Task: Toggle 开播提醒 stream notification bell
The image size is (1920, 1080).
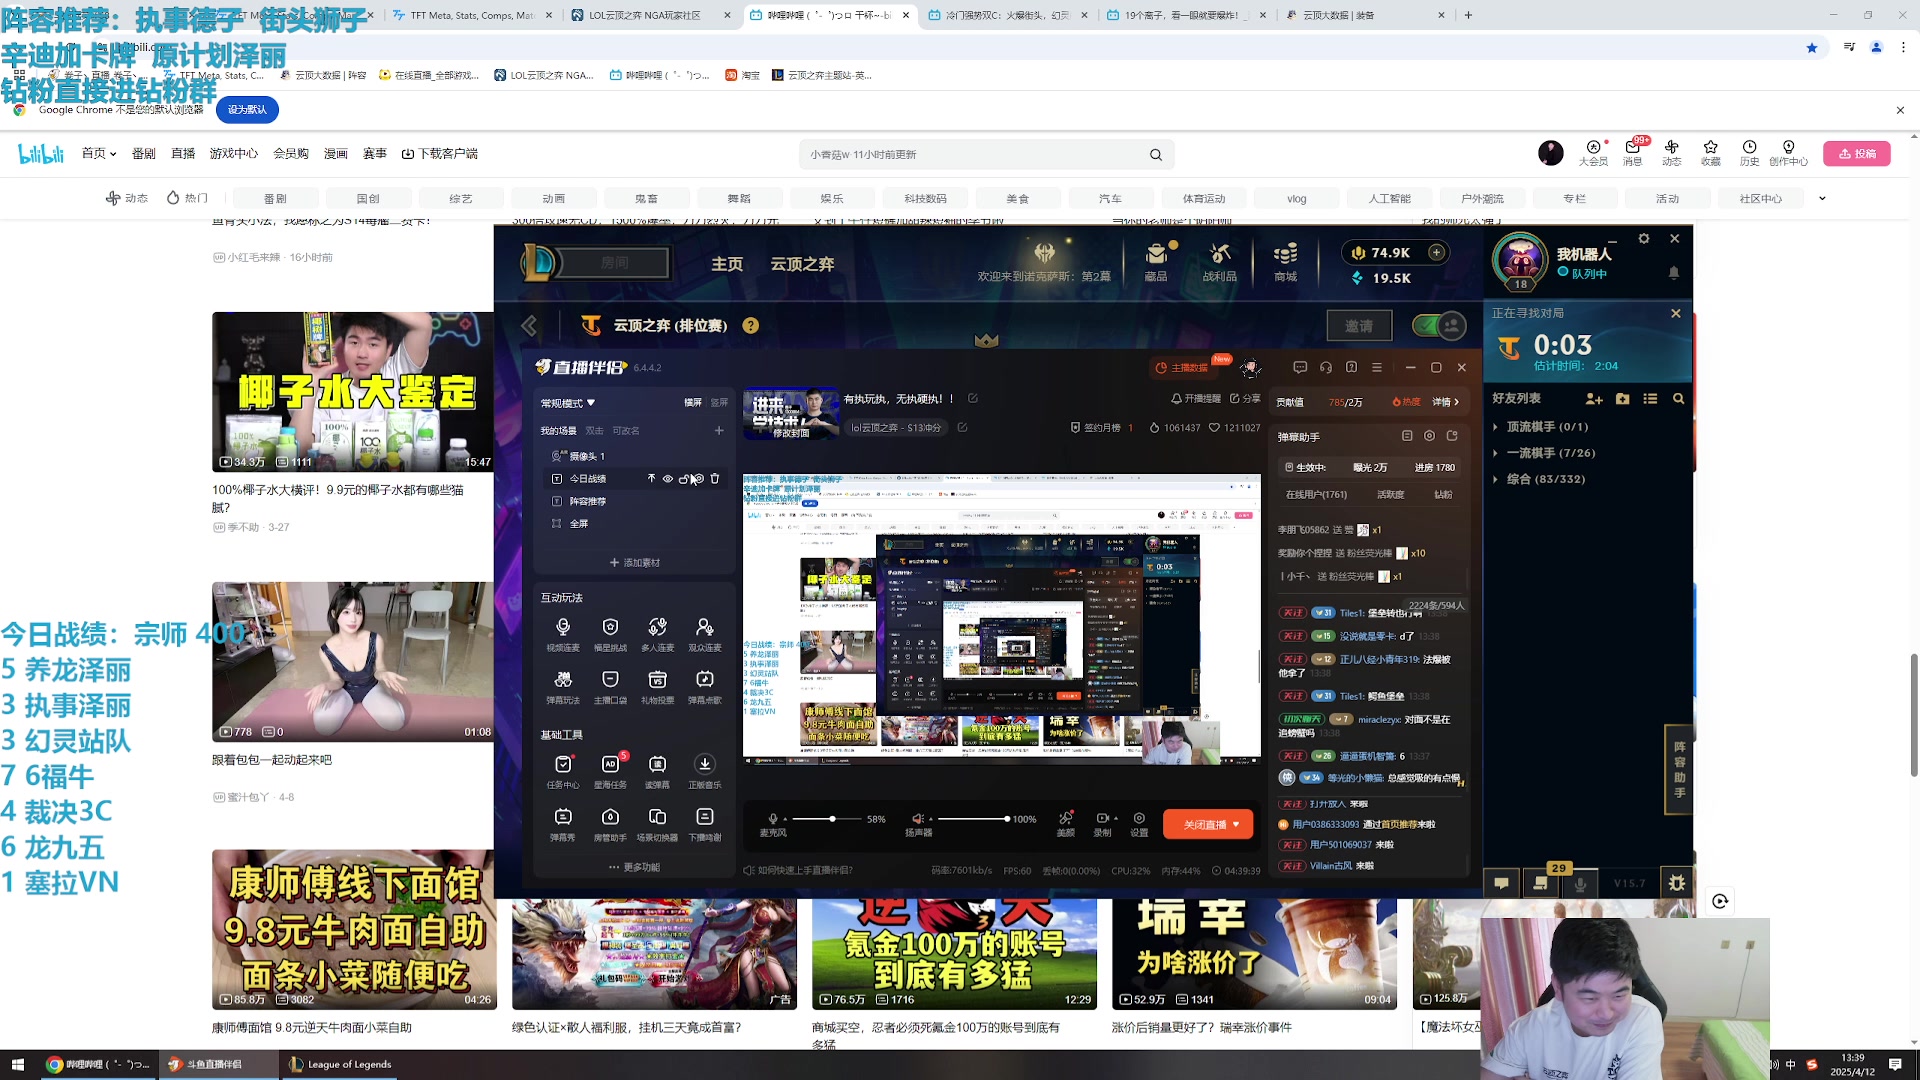Action: click(x=1196, y=399)
